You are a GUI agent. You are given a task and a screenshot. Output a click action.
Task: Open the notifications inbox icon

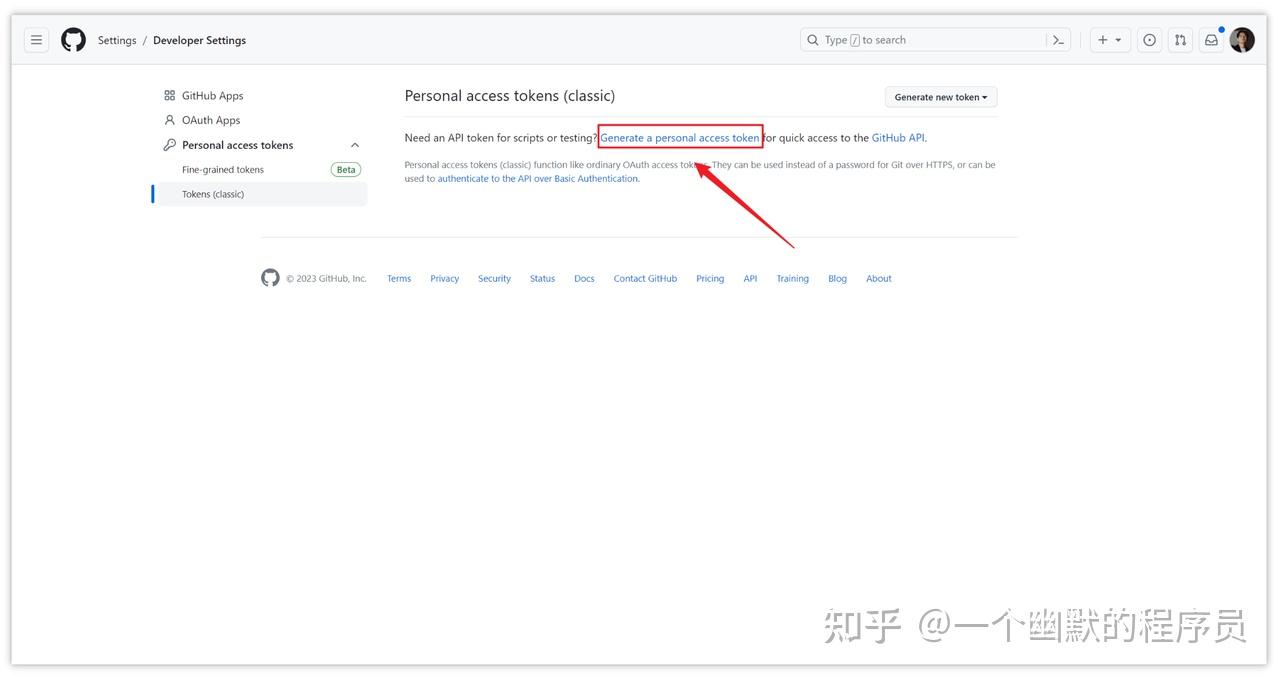1211,39
